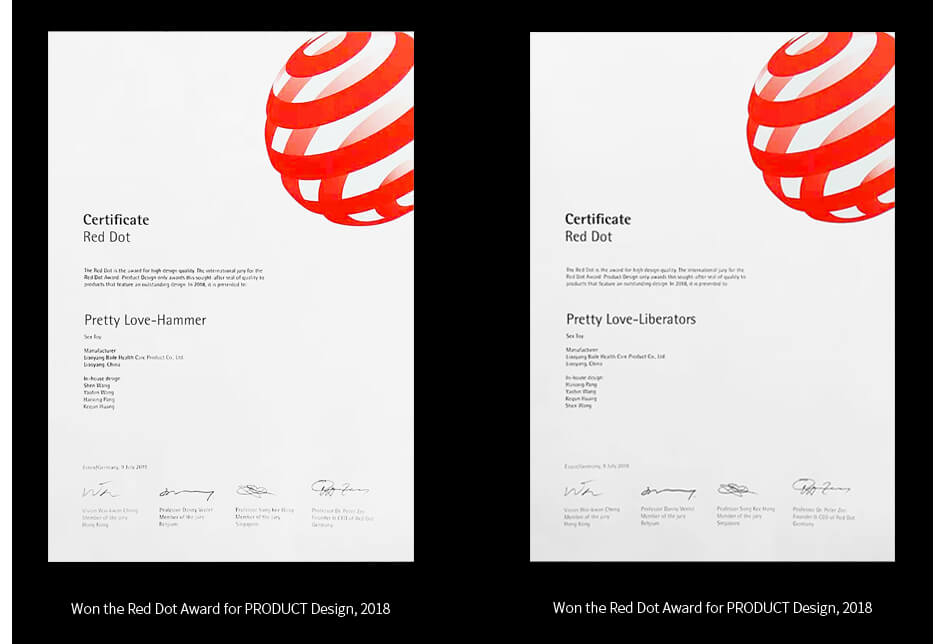Click the left caption 'Won the Red Dot Award'
The height and width of the screenshot is (644, 945).
tap(230, 608)
